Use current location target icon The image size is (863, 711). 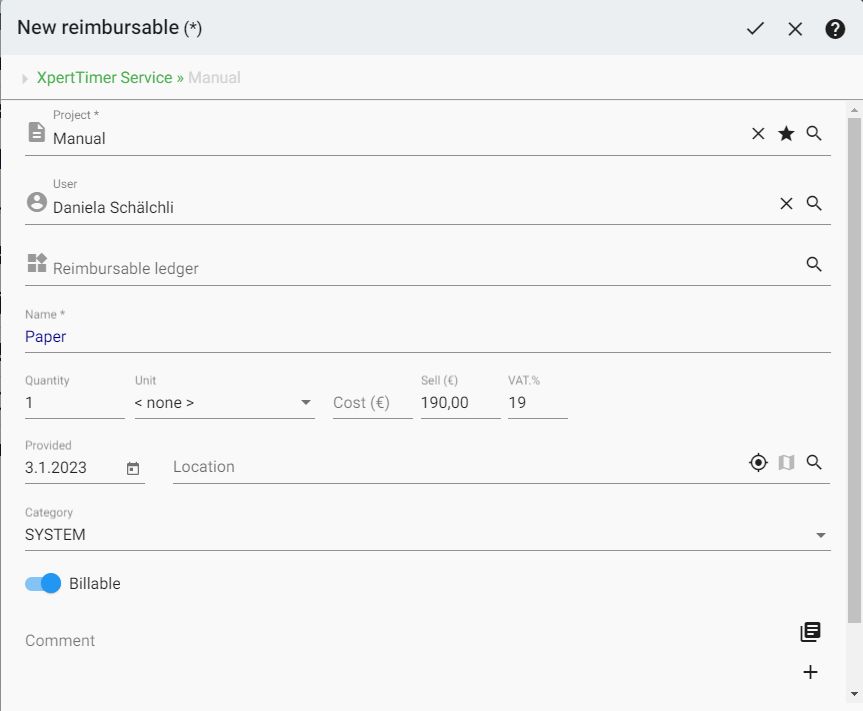click(758, 462)
